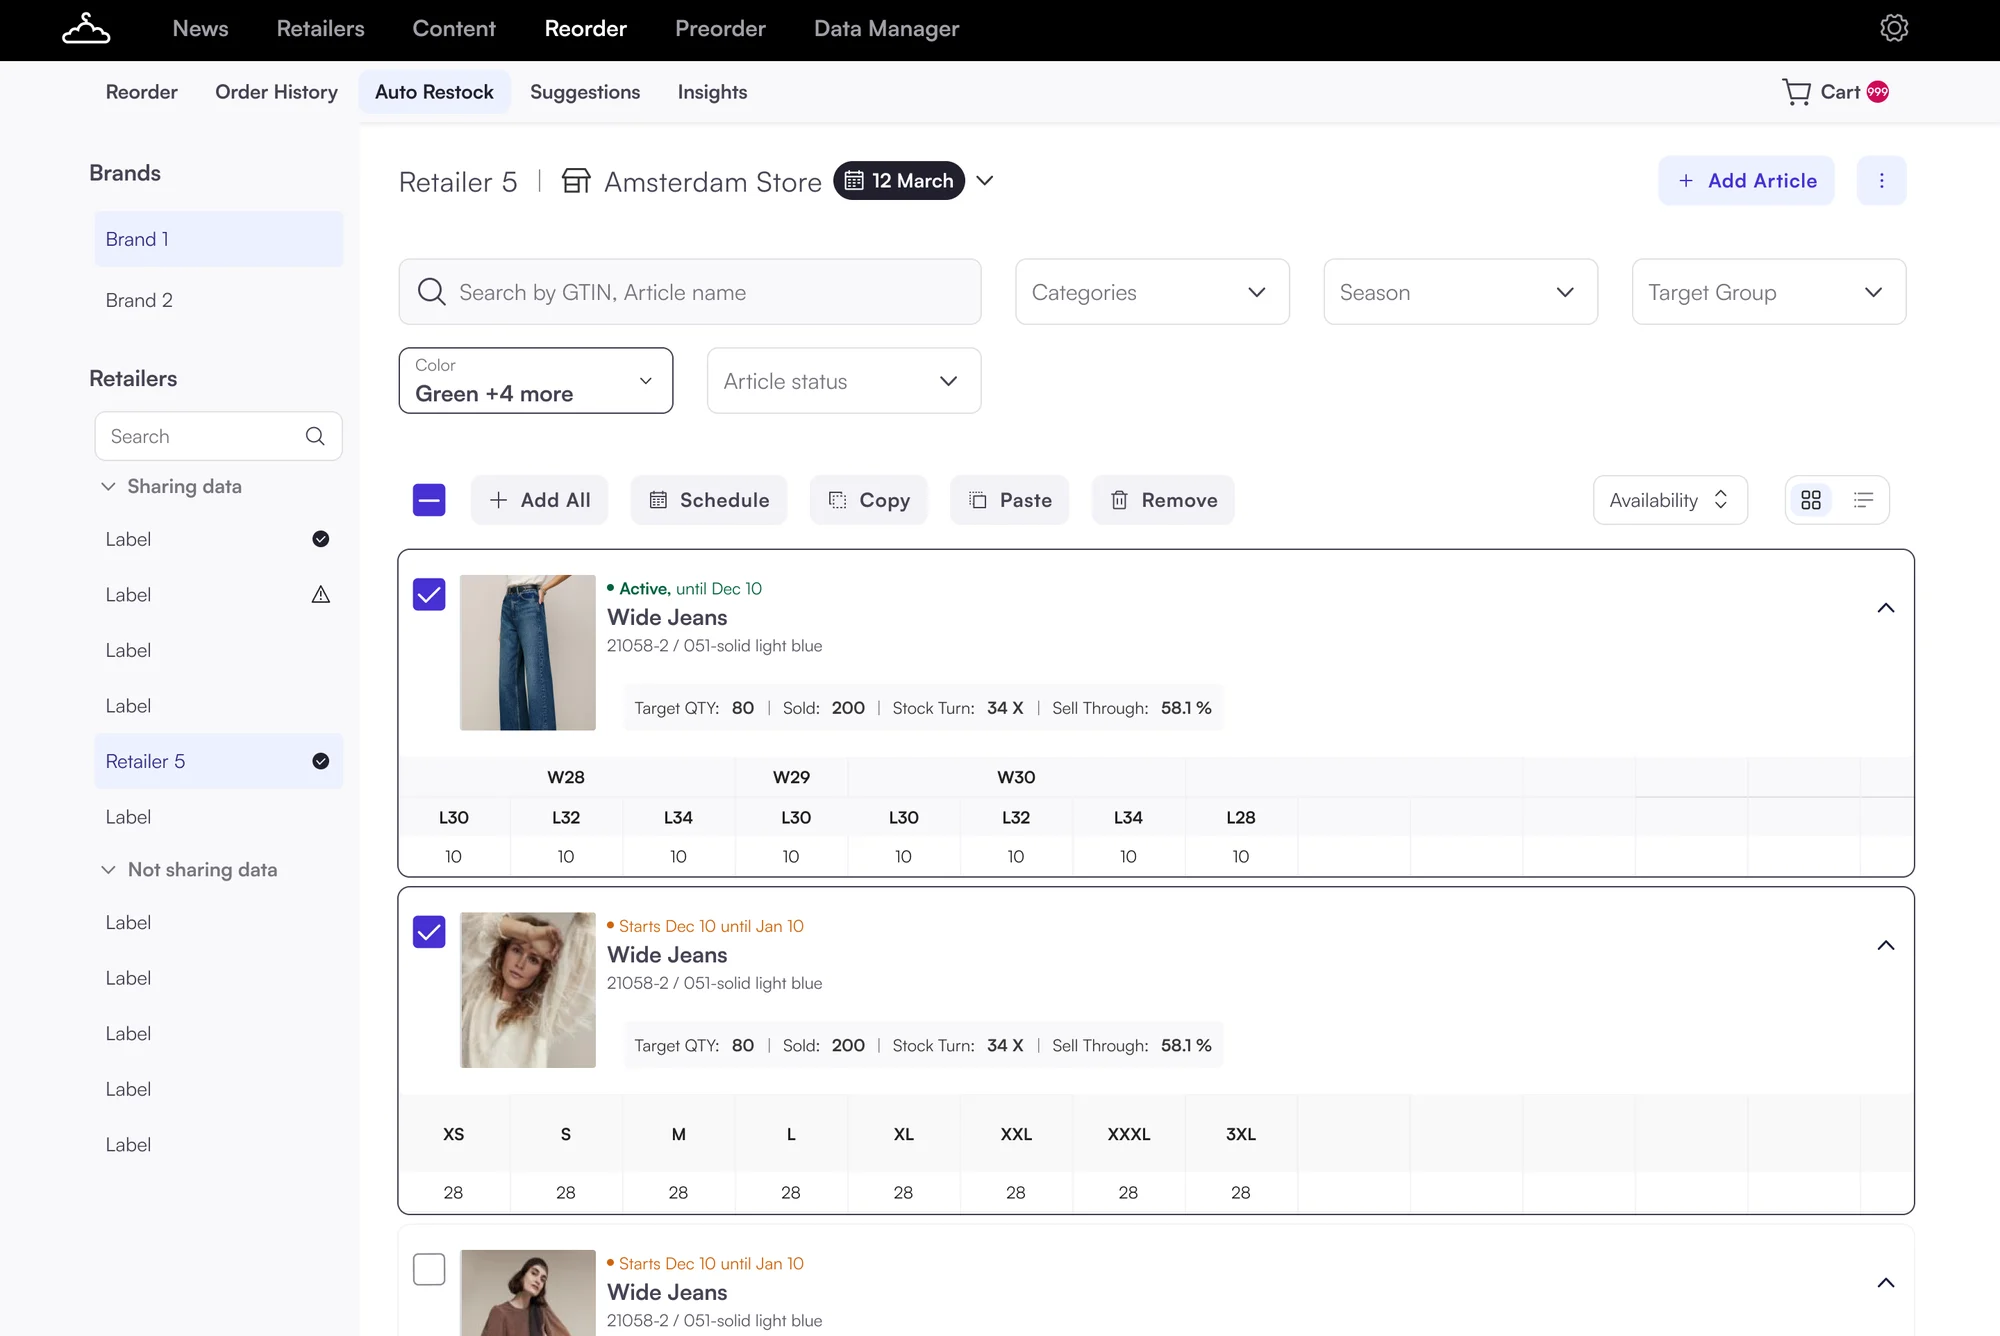Switch to grid view icon
Image resolution: width=2000 pixels, height=1336 pixels.
click(1811, 500)
